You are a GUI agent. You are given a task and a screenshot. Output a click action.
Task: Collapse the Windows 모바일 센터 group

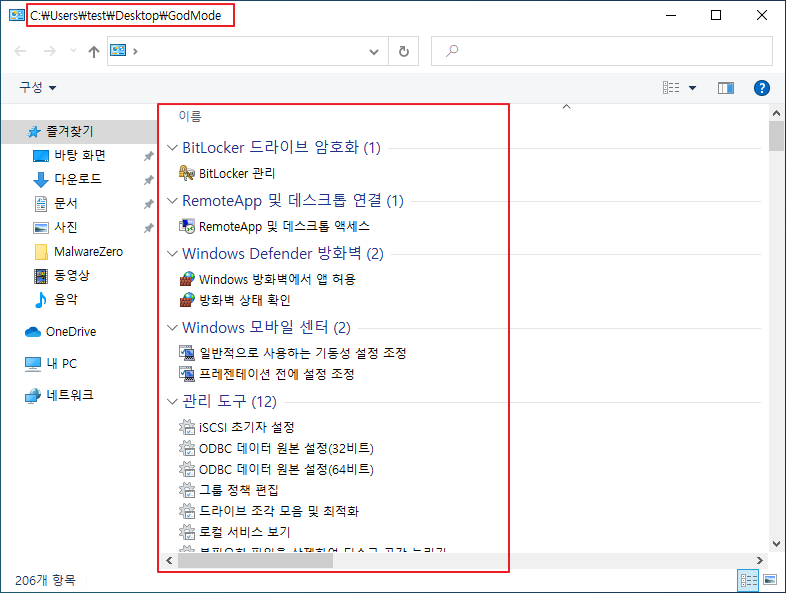click(172, 328)
